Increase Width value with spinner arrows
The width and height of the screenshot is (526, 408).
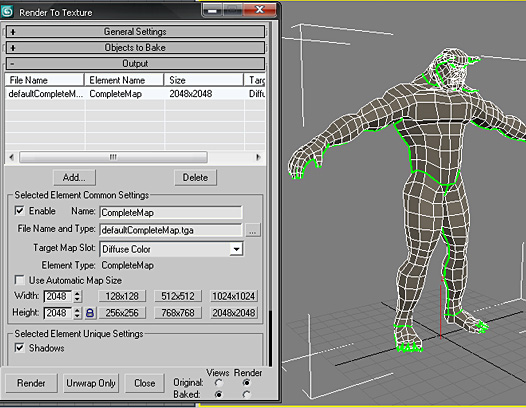[77, 294]
